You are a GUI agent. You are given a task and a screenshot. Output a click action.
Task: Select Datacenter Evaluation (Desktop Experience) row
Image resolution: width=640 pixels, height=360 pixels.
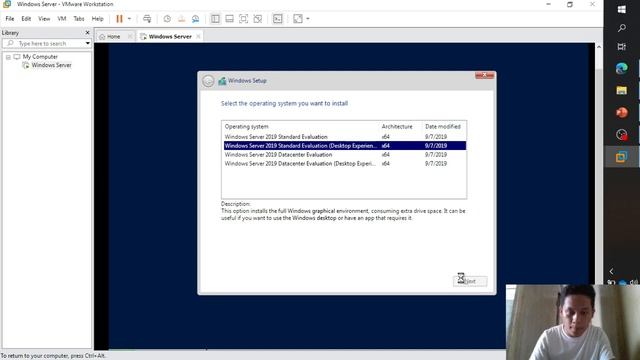[345, 164]
